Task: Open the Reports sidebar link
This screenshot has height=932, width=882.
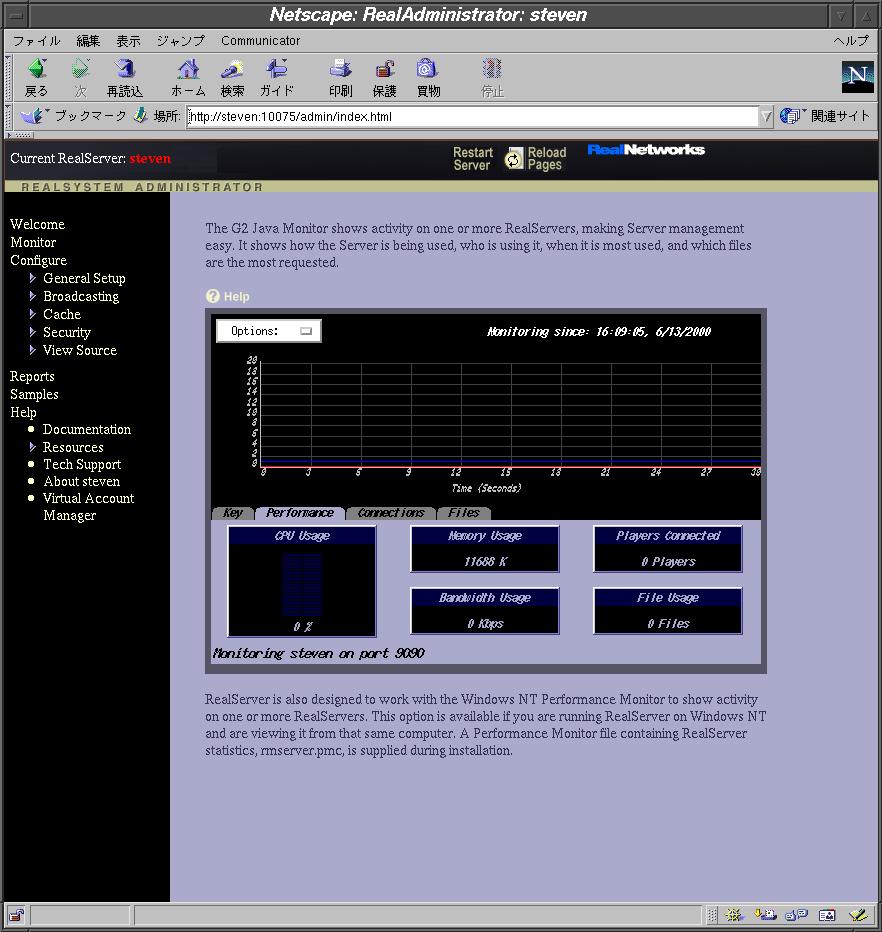Action: (32, 376)
